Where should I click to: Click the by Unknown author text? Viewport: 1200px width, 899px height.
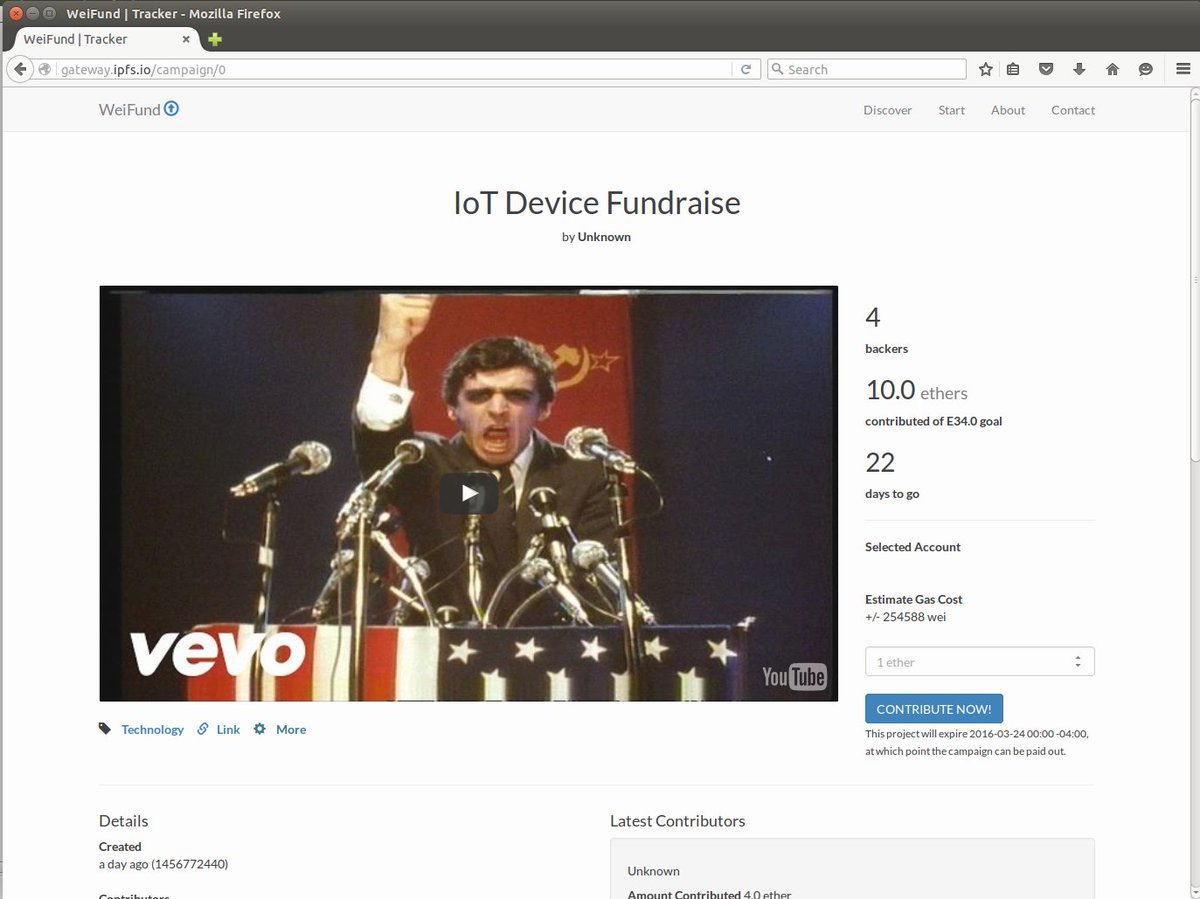596,237
